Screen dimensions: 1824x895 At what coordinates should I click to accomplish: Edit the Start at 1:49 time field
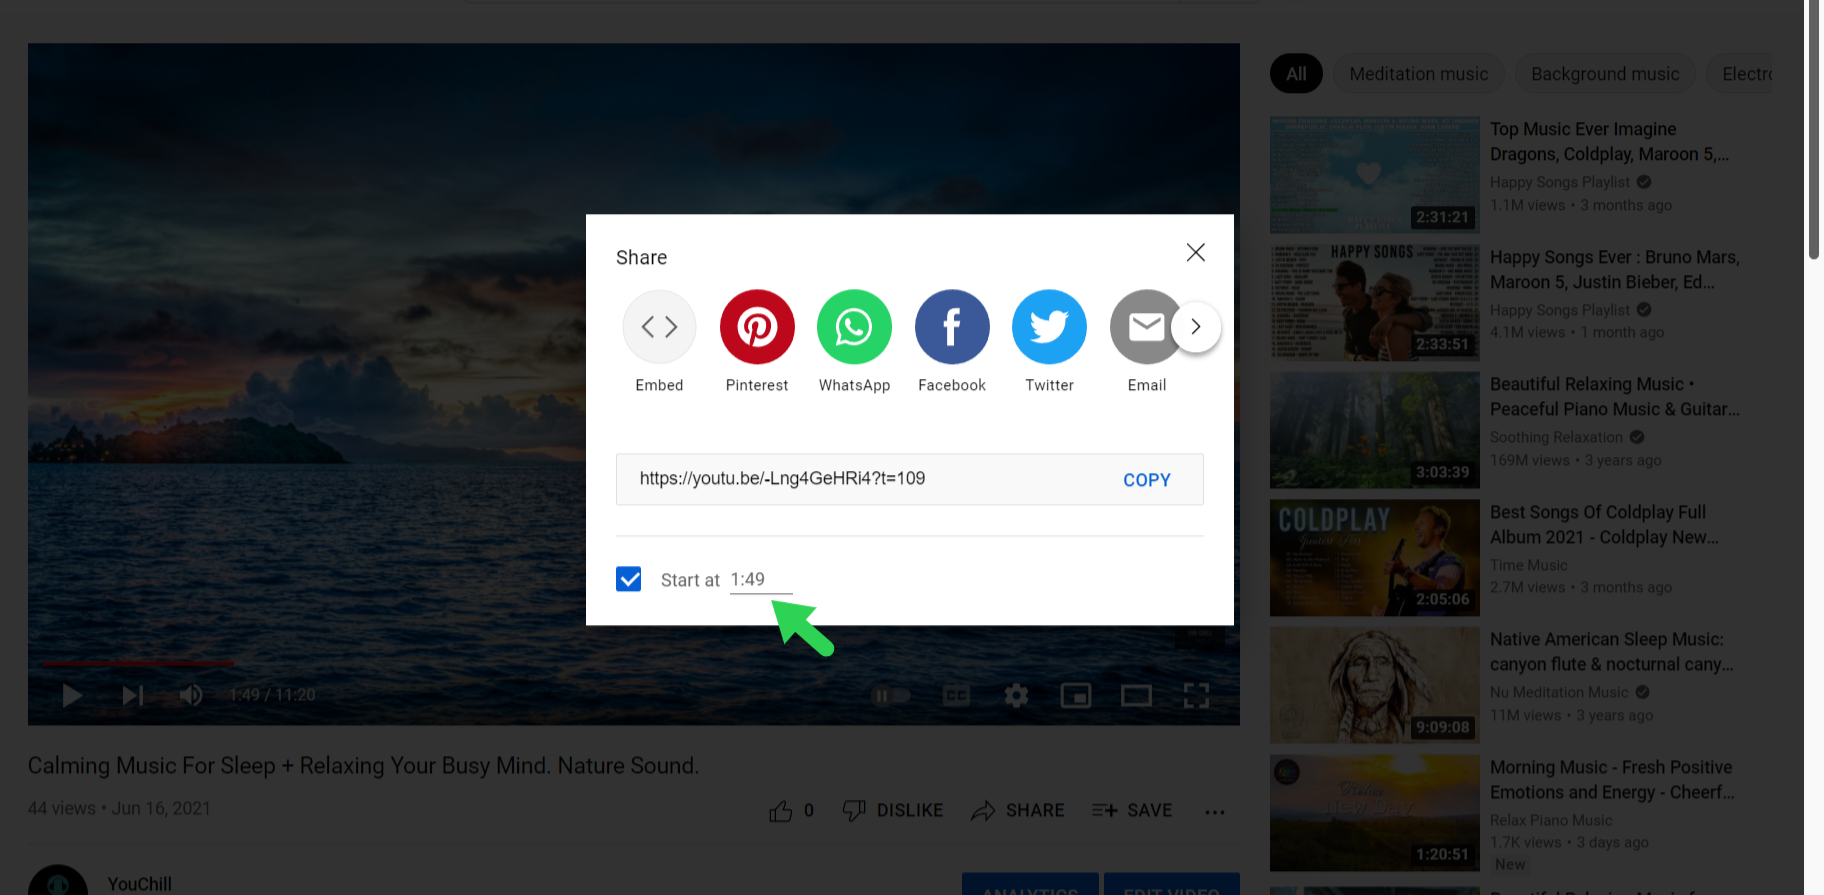click(761, 580)
